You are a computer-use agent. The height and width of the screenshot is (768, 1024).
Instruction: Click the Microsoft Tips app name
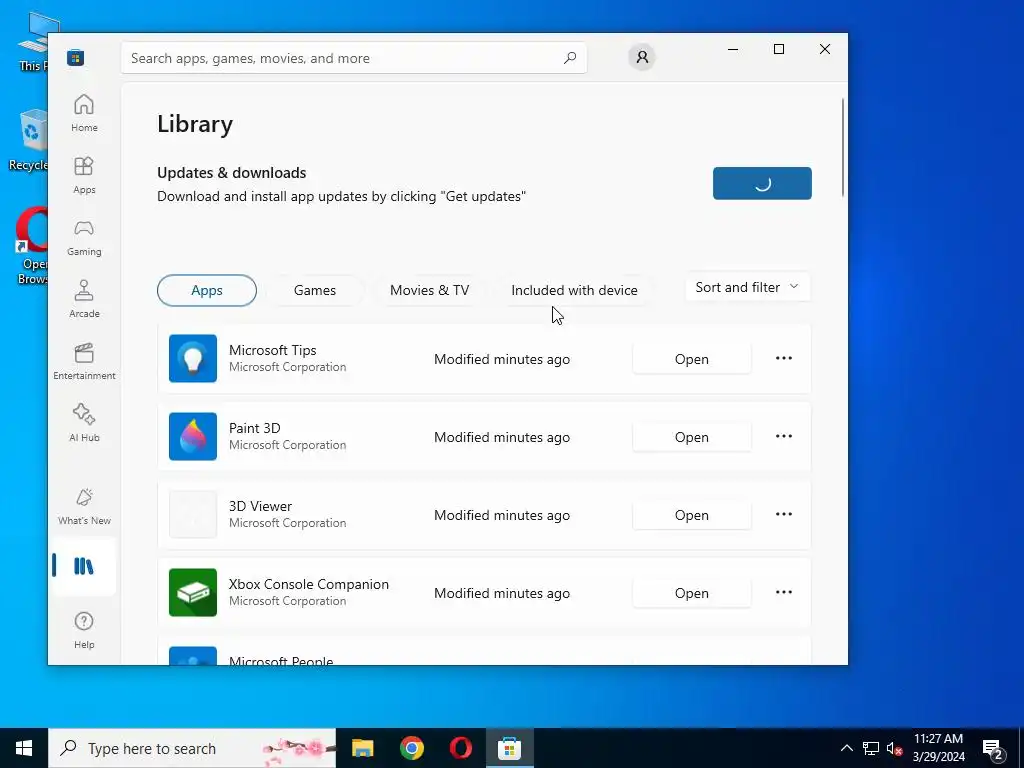click(272, 350)
